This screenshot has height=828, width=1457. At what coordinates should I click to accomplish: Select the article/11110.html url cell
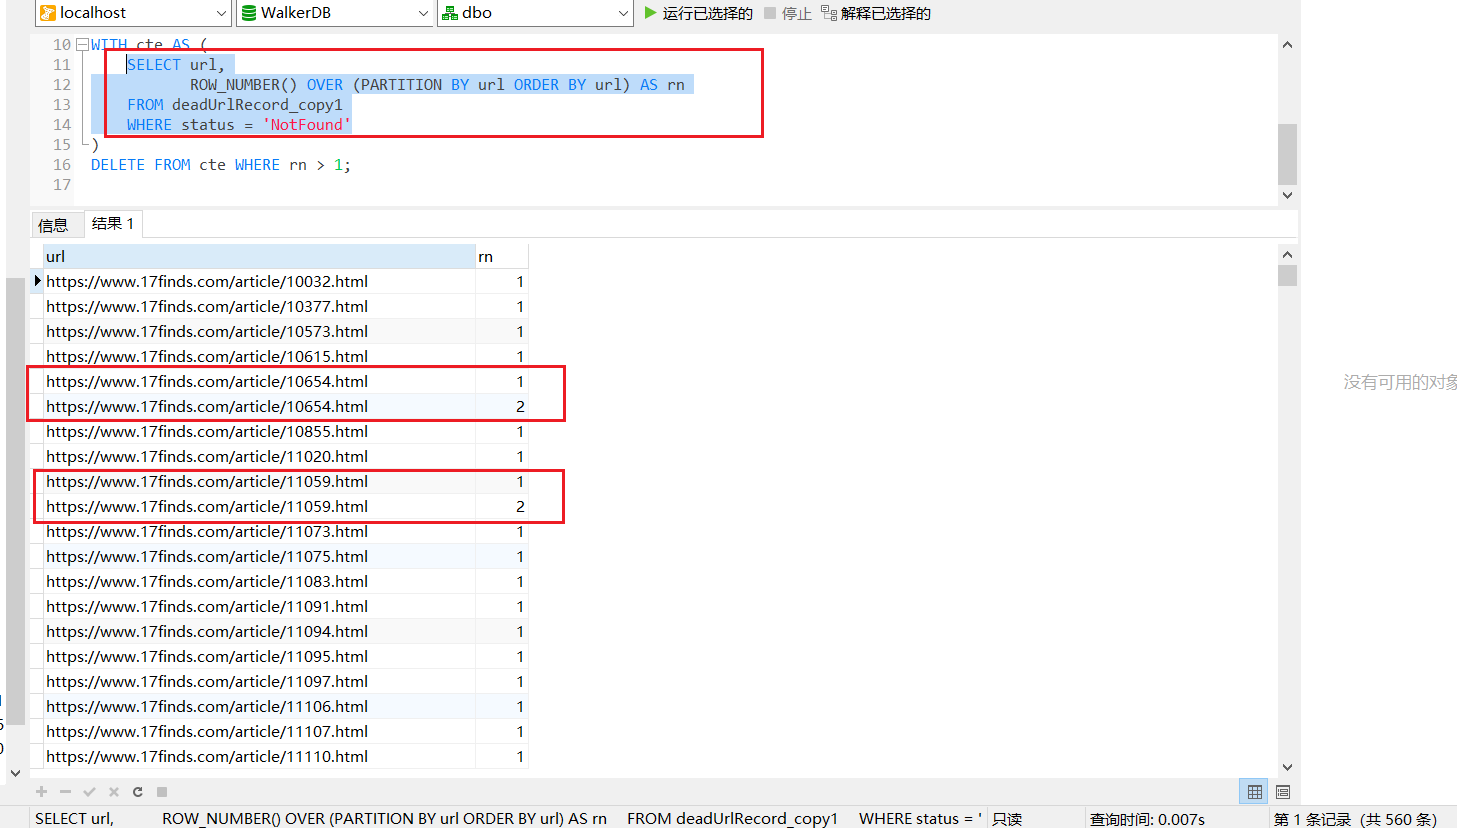259,757
